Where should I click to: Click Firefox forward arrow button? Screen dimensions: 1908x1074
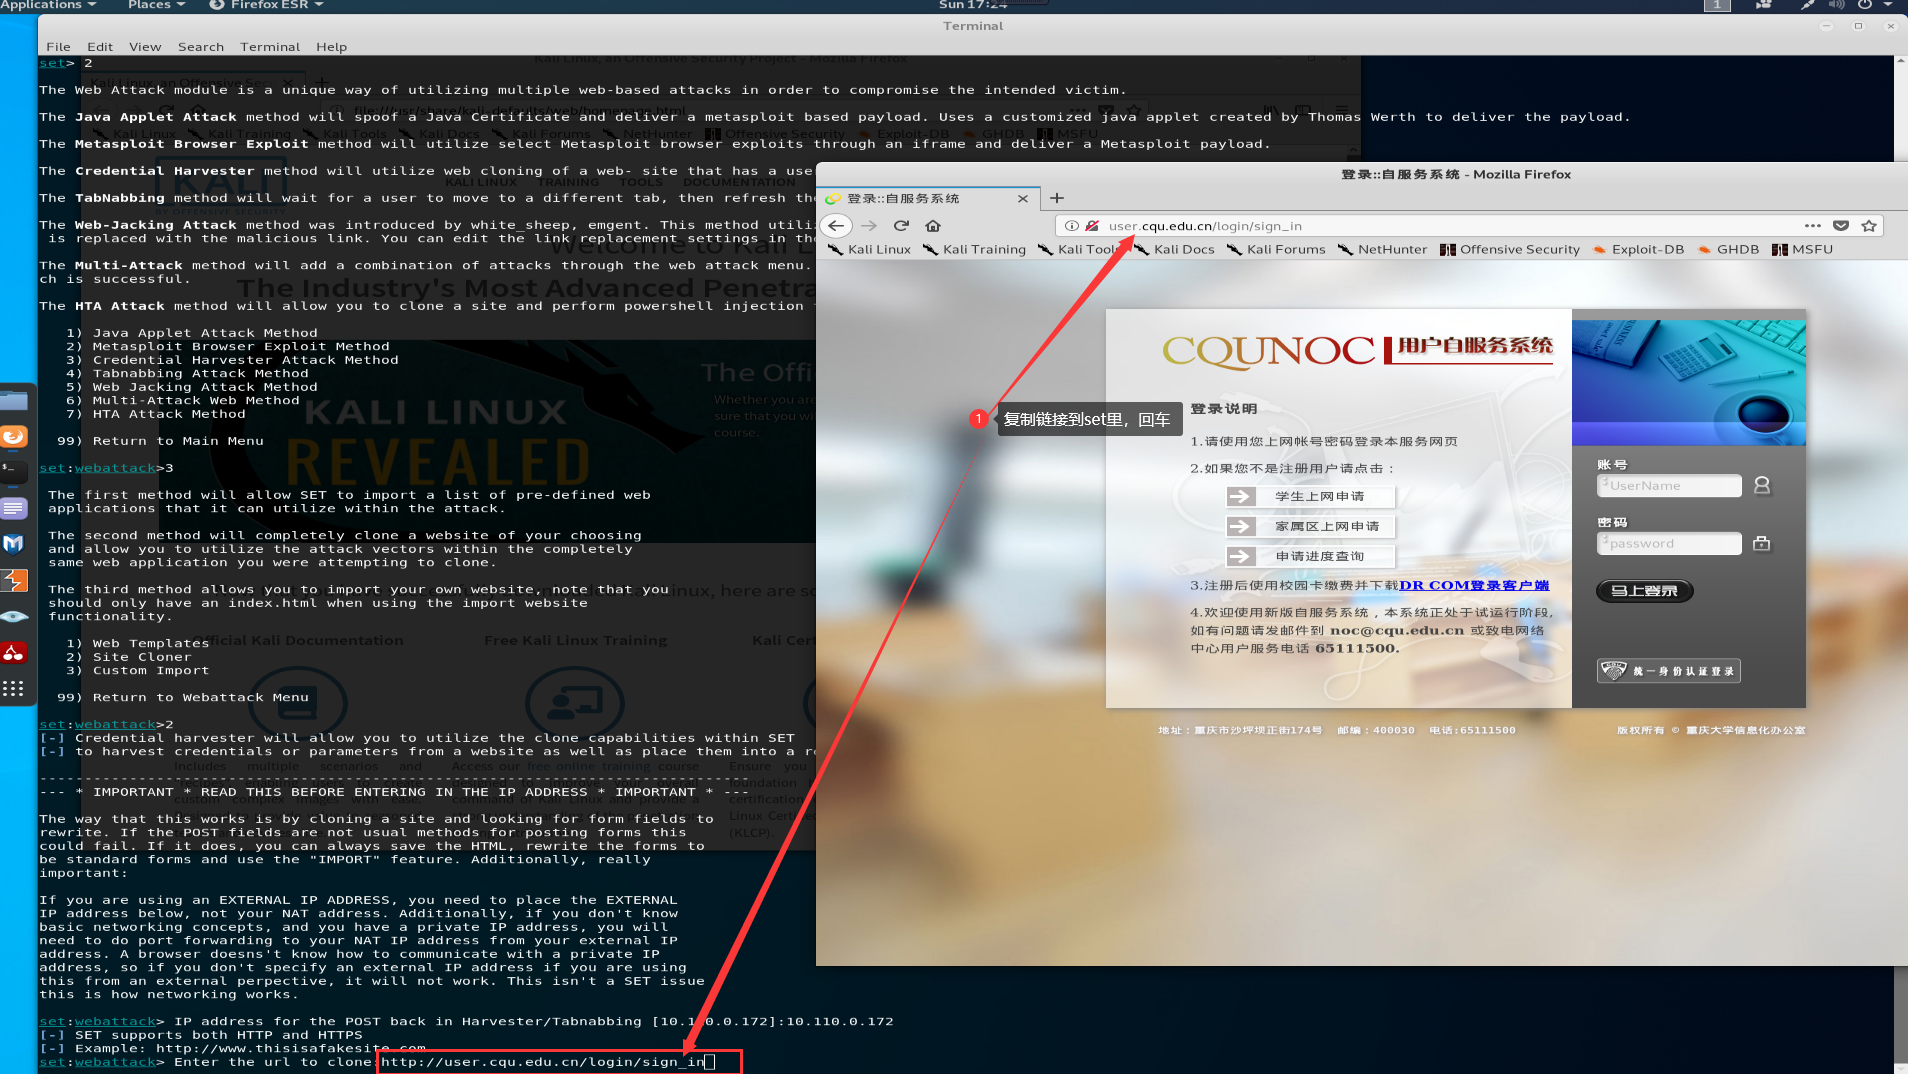(868, 226)
